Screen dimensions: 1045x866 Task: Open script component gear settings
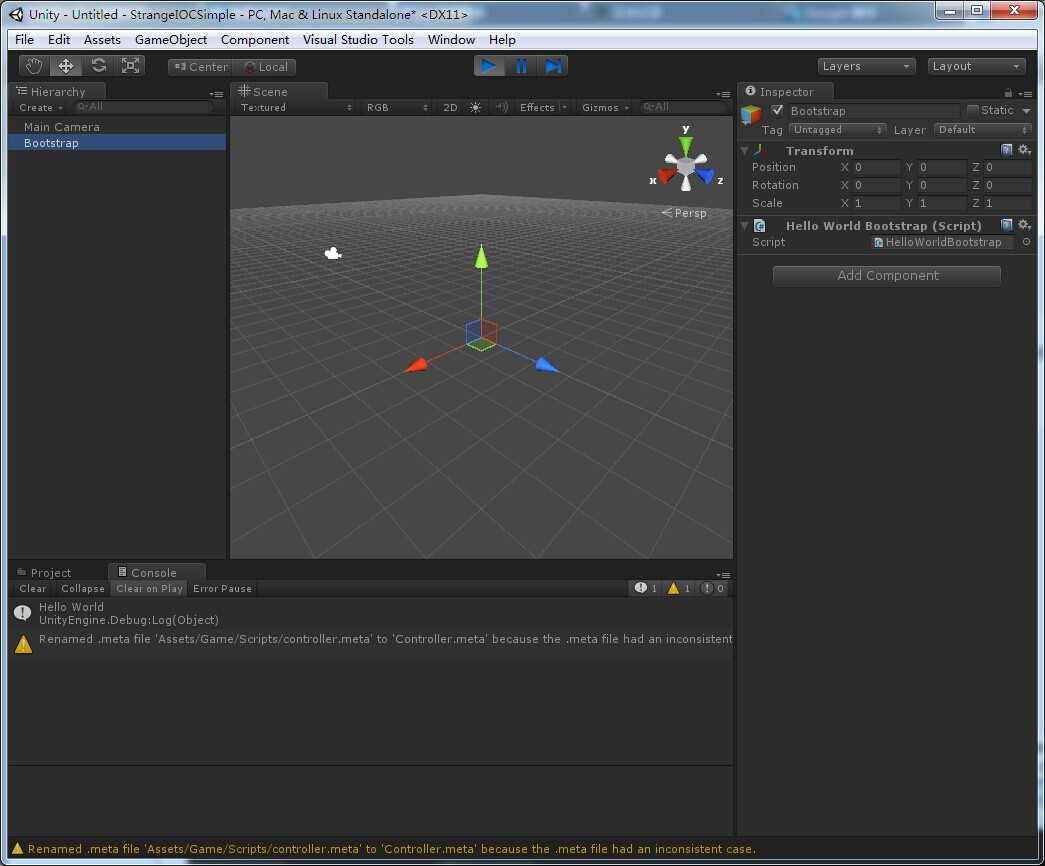[x=1025, y=225]
